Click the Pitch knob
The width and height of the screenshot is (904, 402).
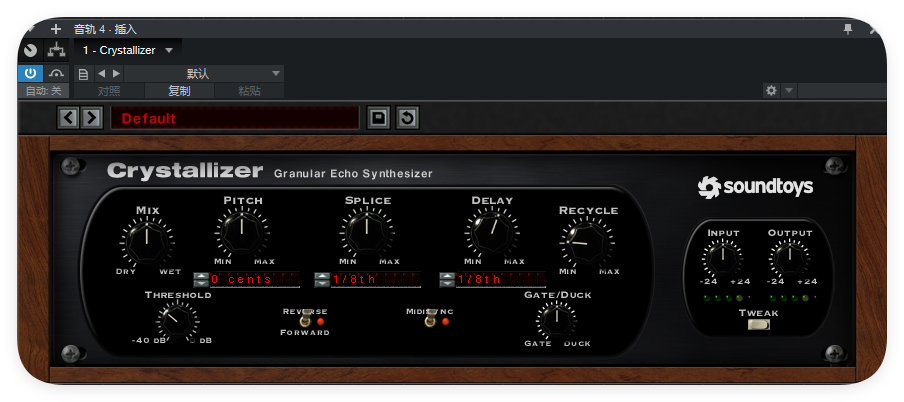(242, 231)
